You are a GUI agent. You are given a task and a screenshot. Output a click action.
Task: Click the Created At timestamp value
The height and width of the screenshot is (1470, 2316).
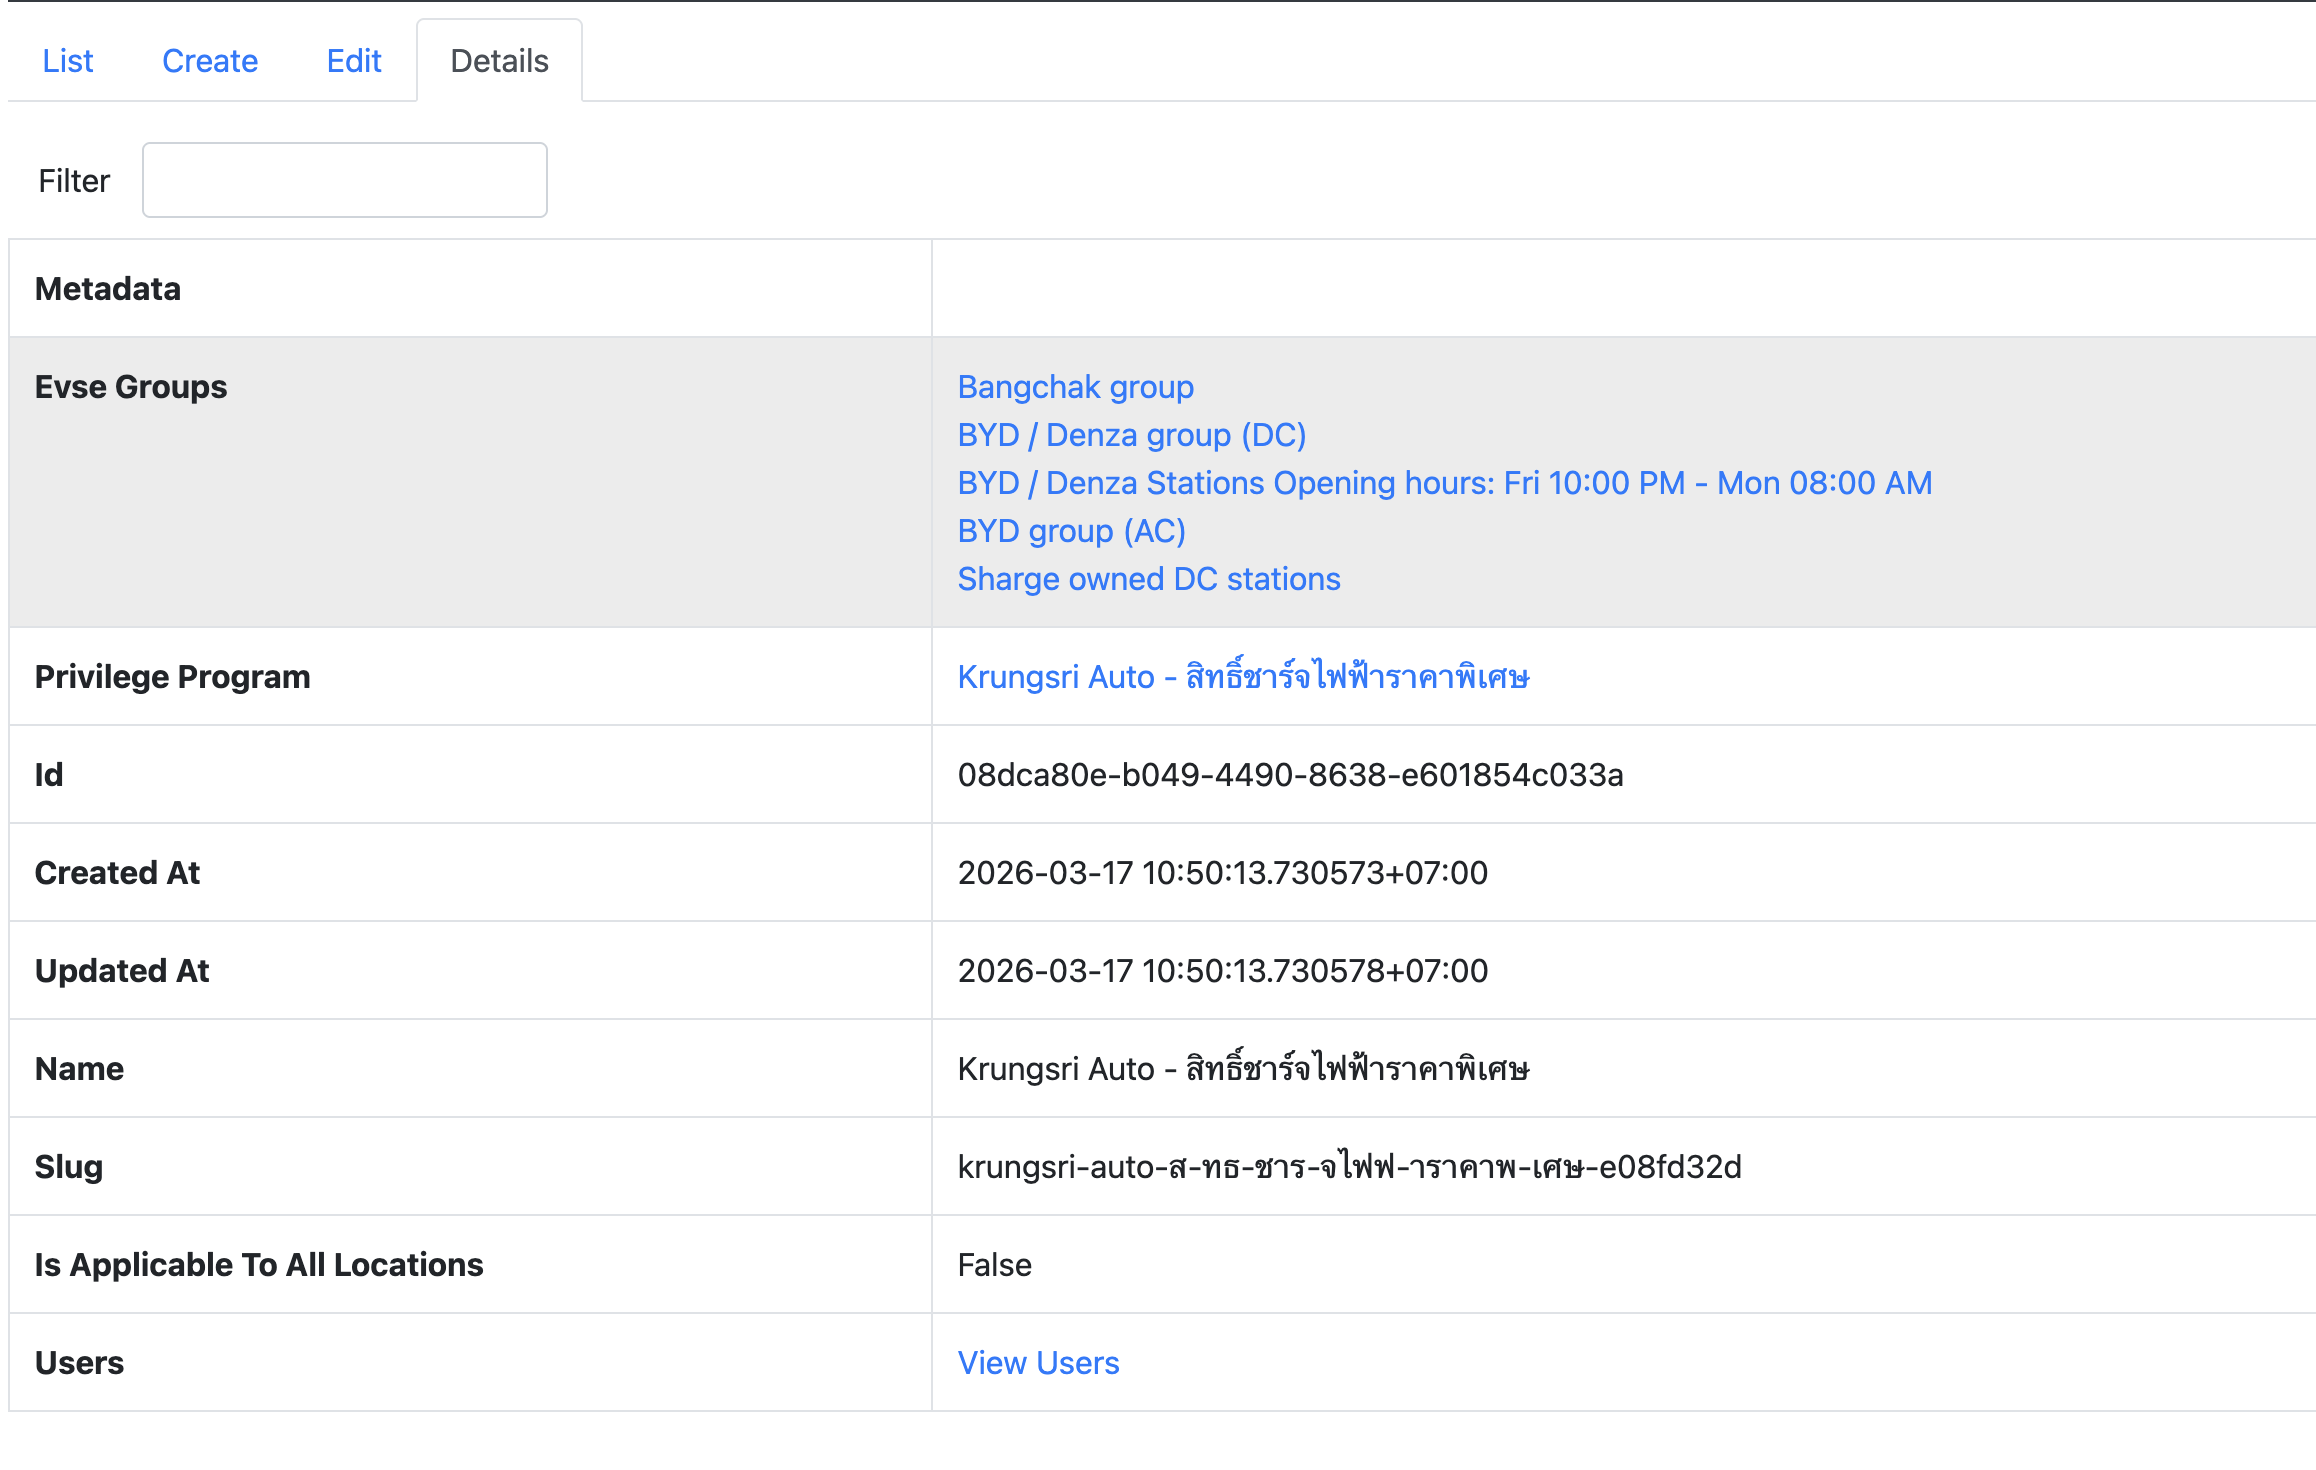tap(1222, 873)
